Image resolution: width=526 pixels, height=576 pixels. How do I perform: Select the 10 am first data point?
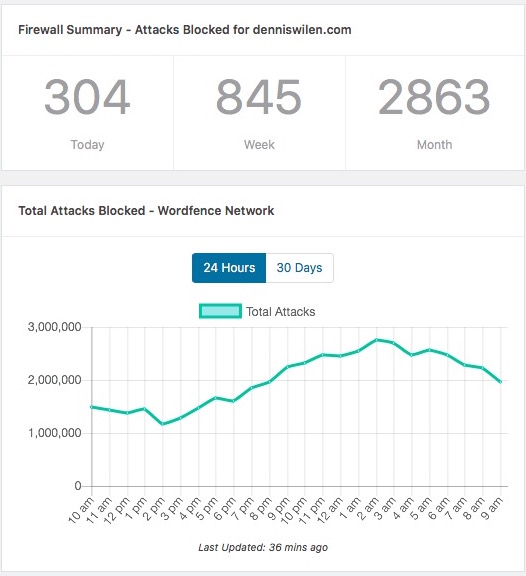click(92, 407)
